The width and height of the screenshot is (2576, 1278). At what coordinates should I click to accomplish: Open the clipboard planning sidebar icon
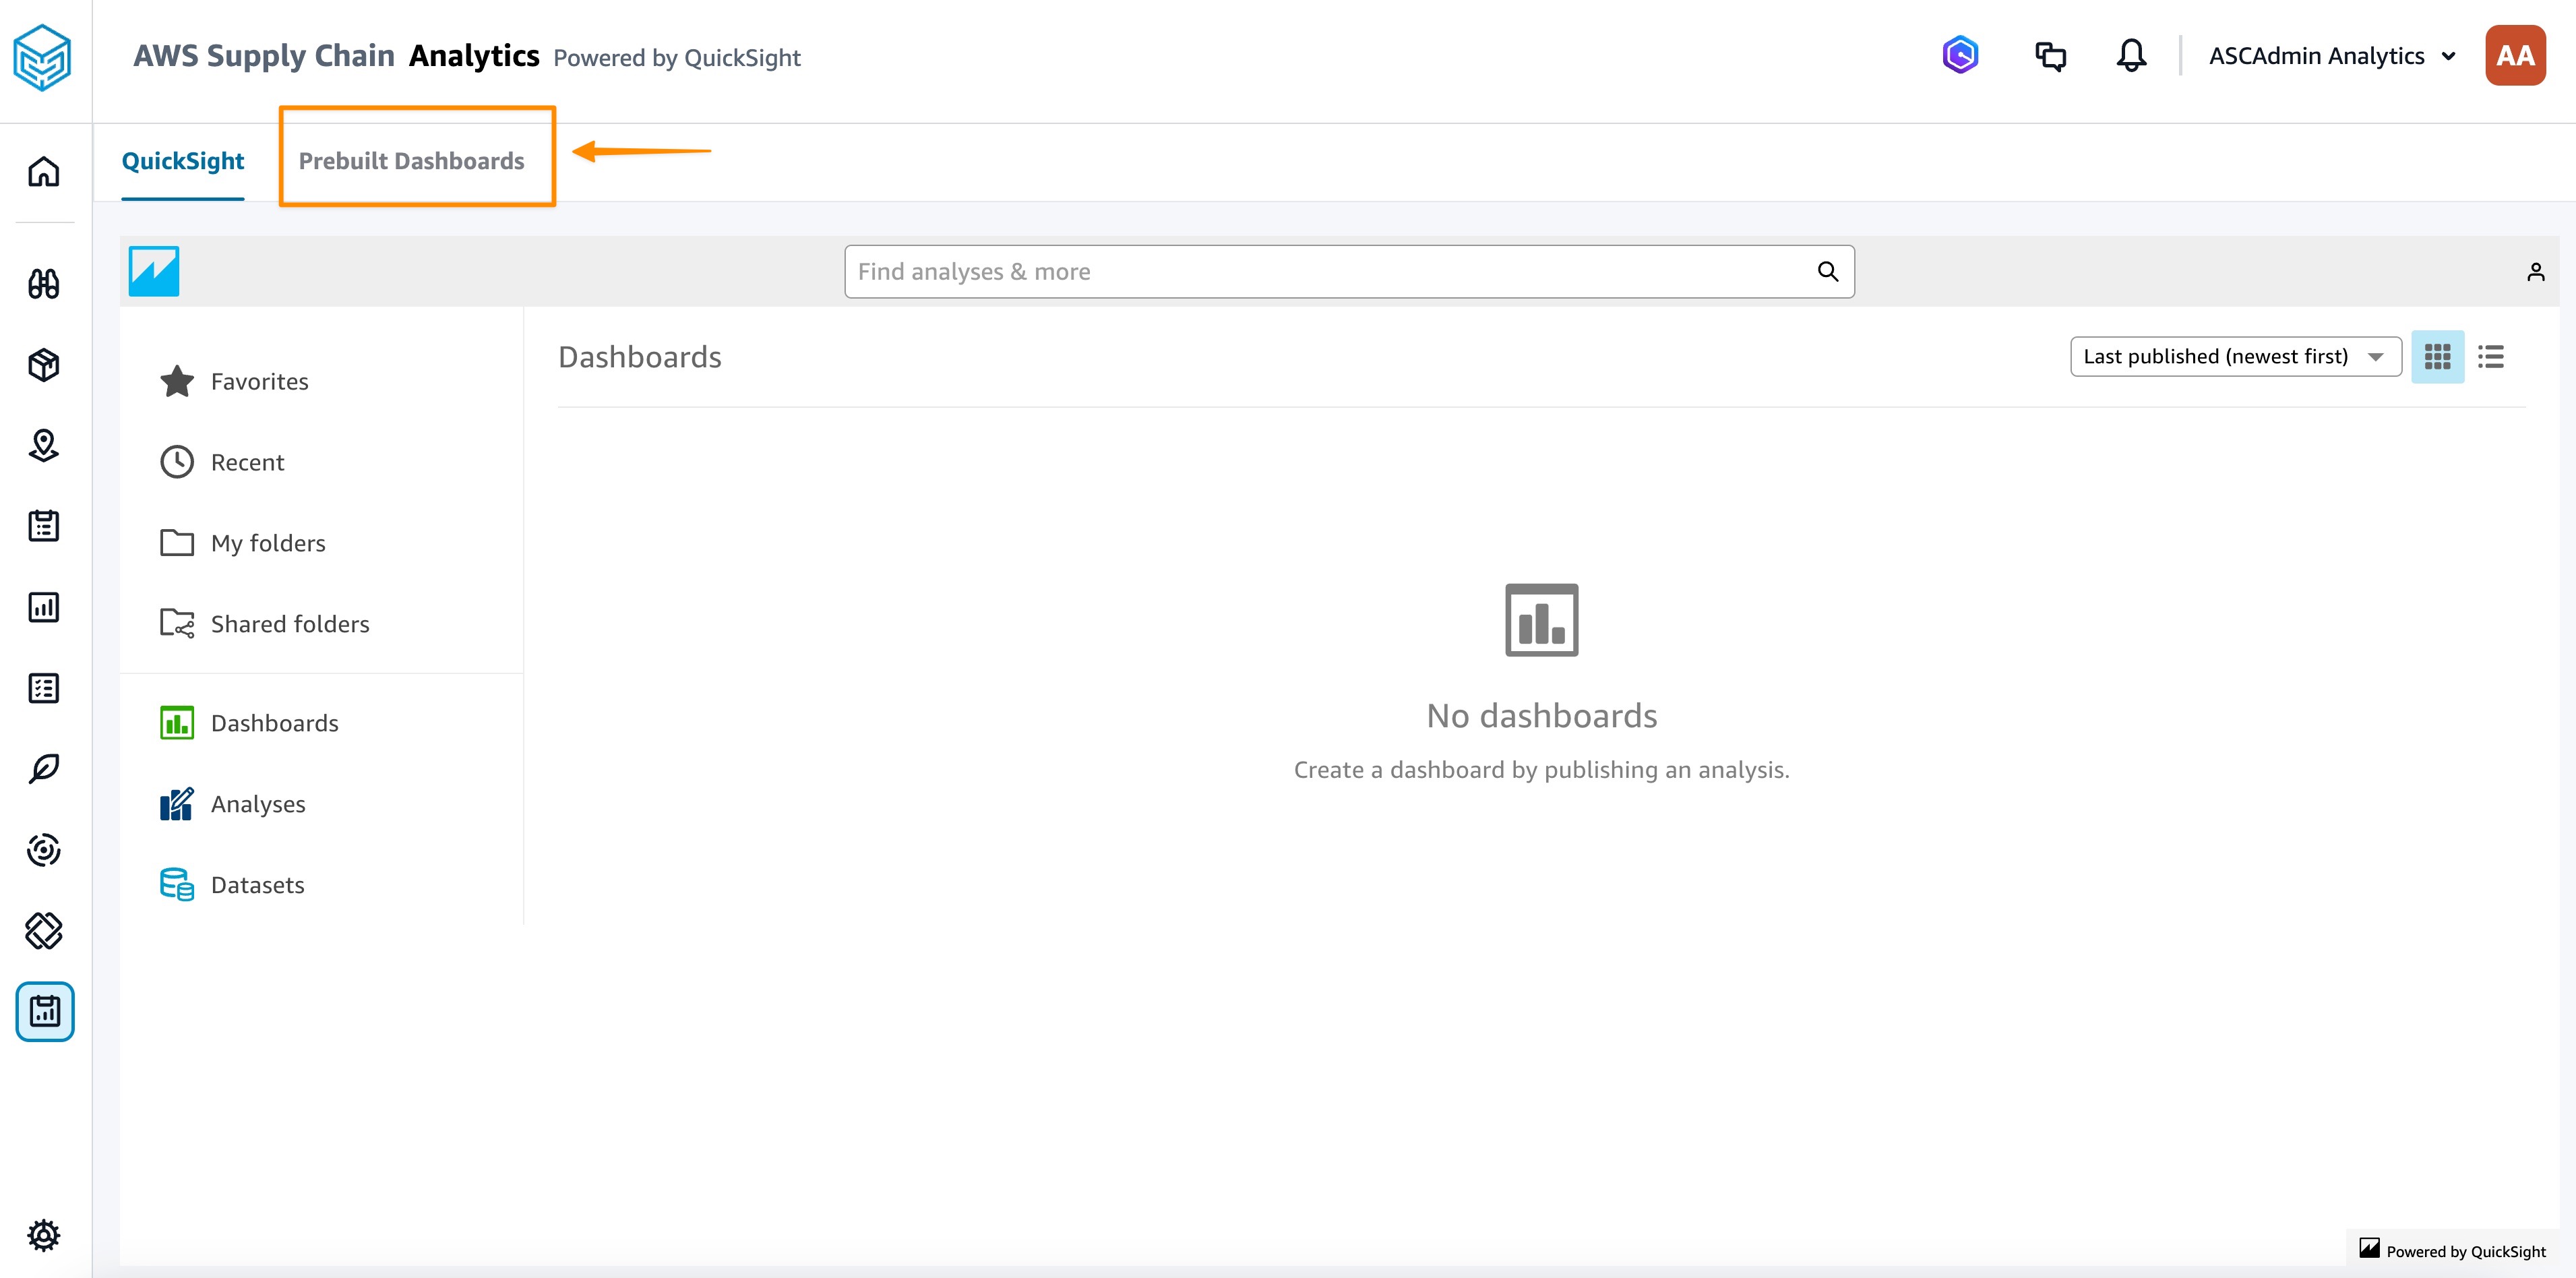tap(44, 526)
